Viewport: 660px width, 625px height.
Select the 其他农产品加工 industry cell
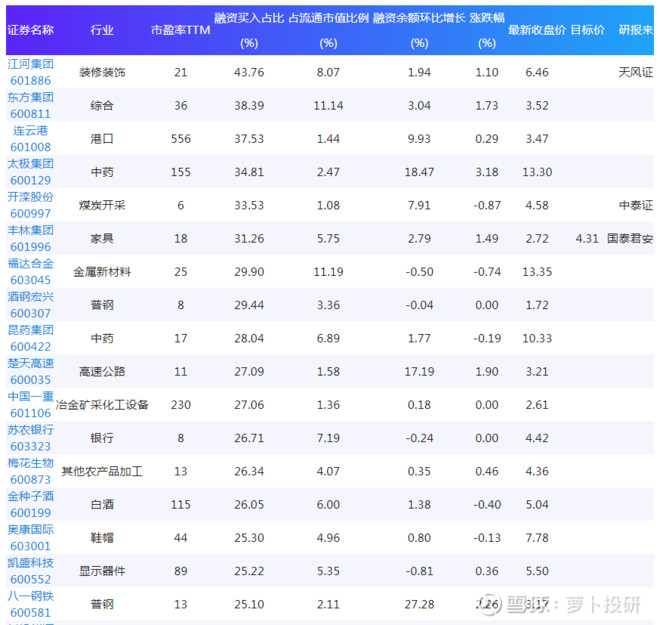click(x=102, y=471)
